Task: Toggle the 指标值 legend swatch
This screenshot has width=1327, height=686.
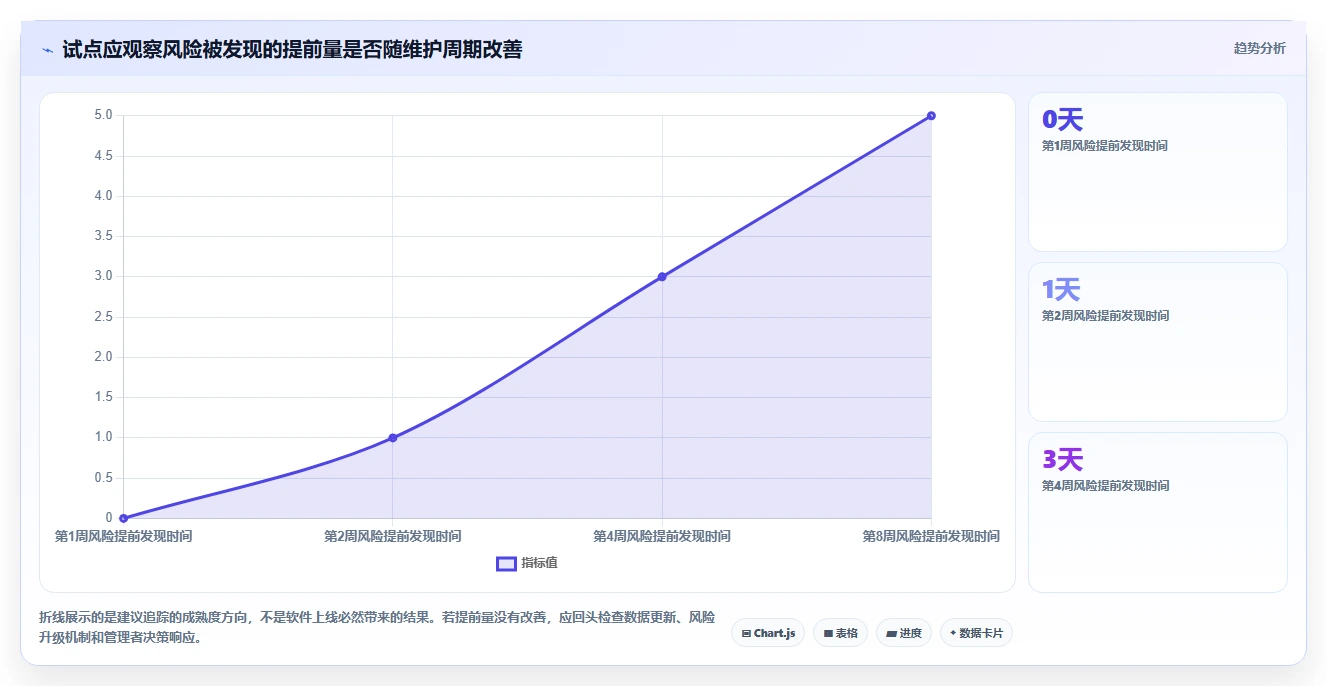Action: [x=506, y=563]
